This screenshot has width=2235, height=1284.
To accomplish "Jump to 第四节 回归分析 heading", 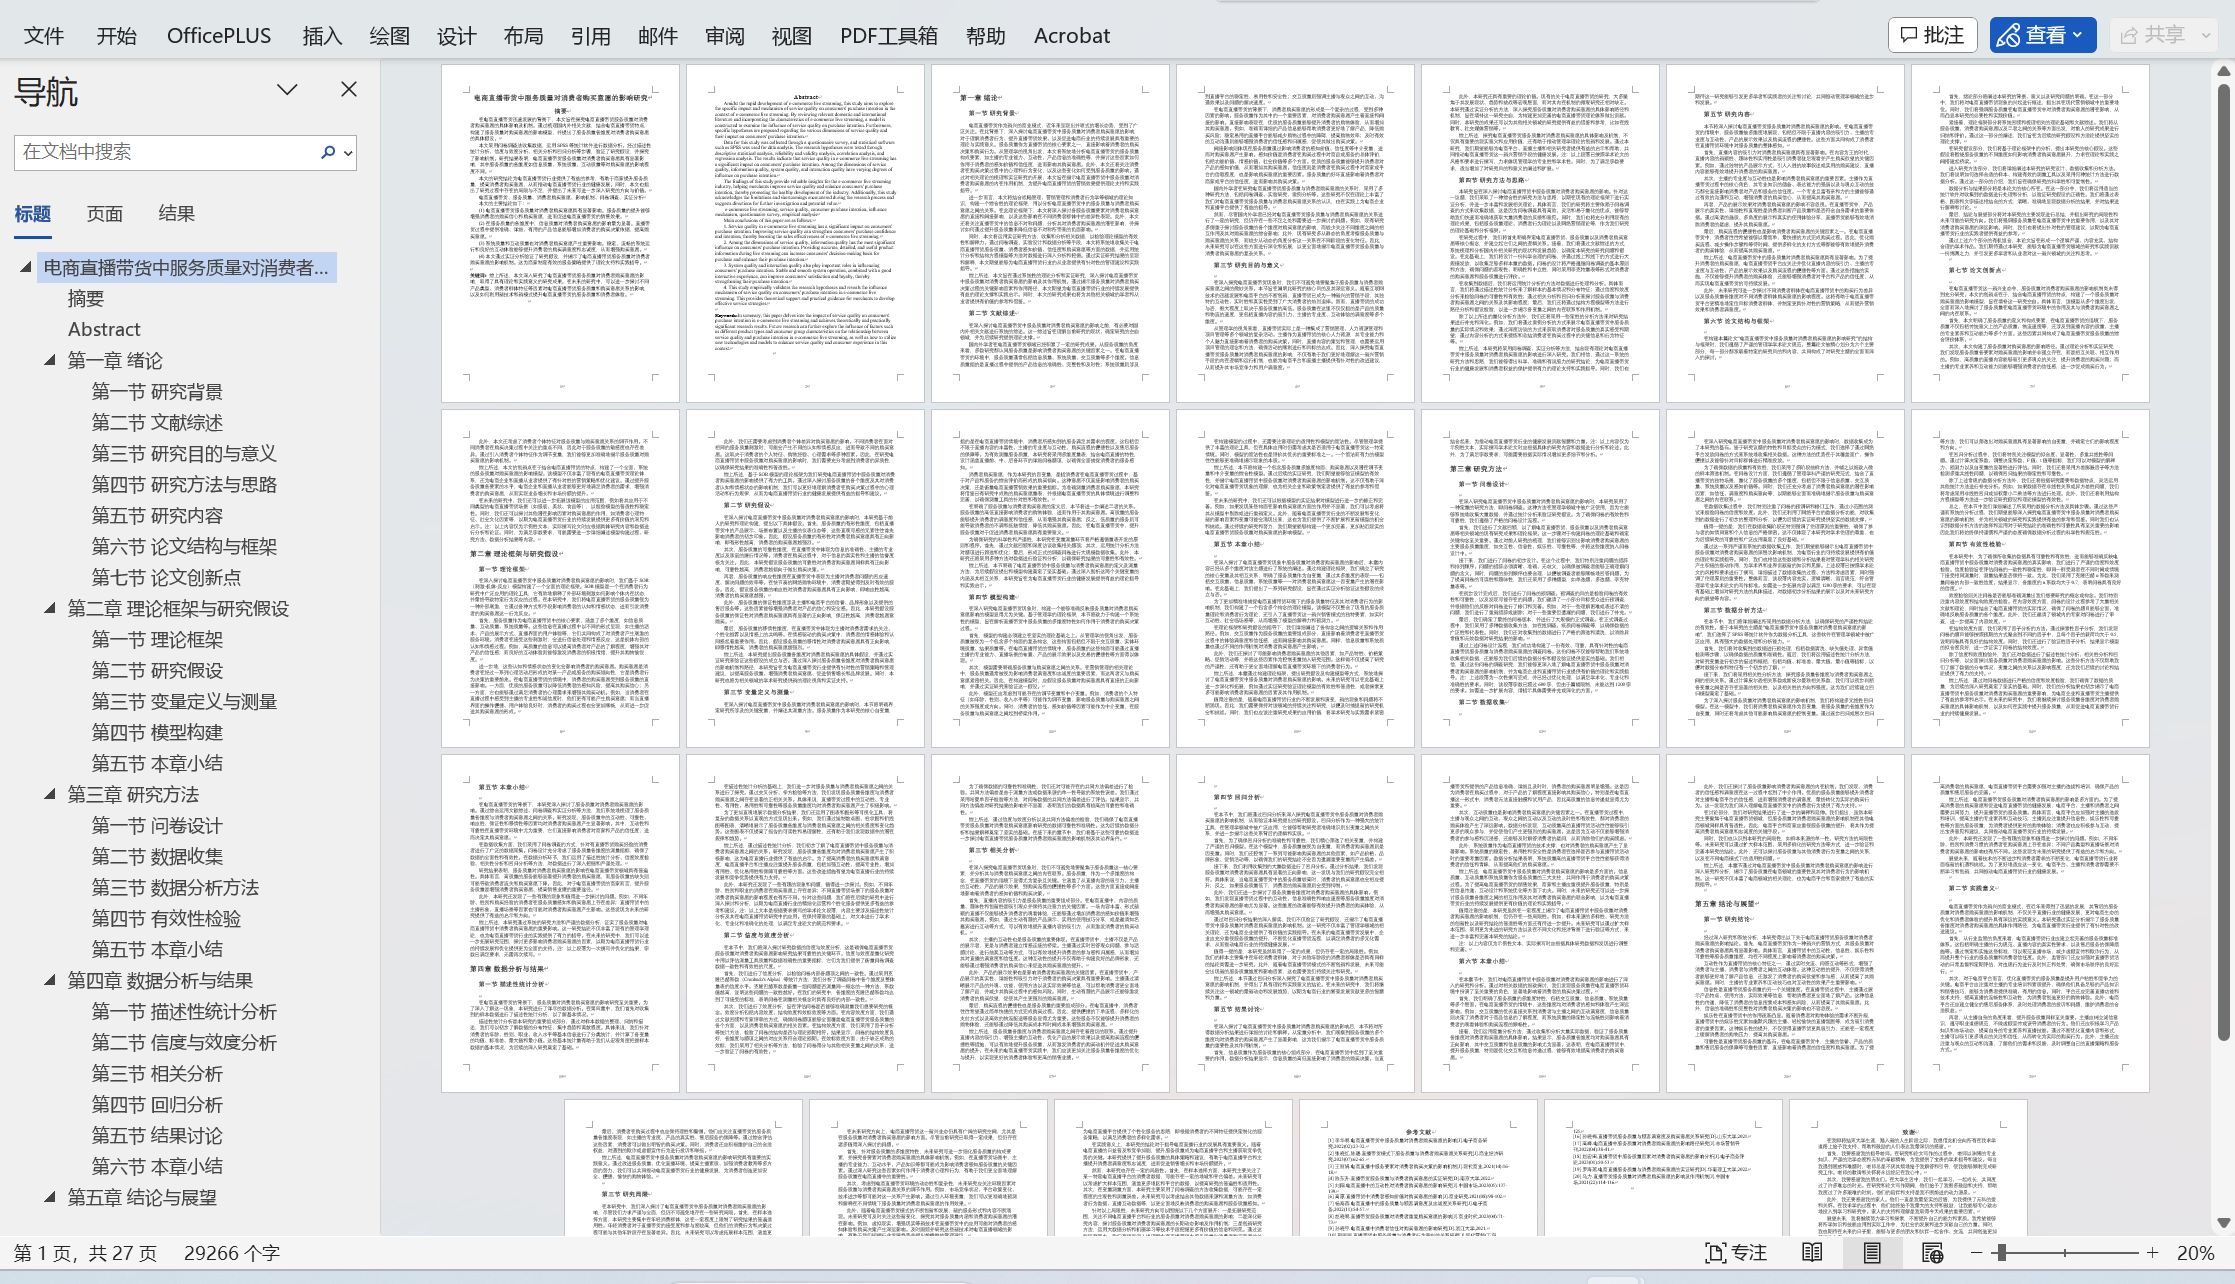I will coord(157,1104).
